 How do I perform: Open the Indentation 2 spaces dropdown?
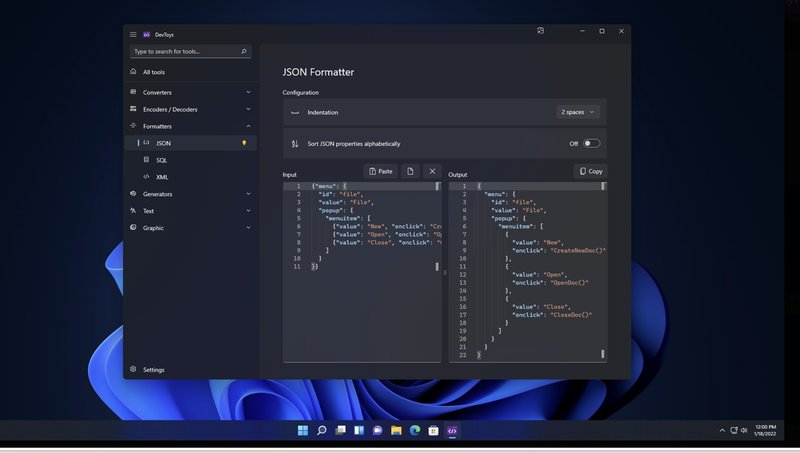[x=578, y=112]
